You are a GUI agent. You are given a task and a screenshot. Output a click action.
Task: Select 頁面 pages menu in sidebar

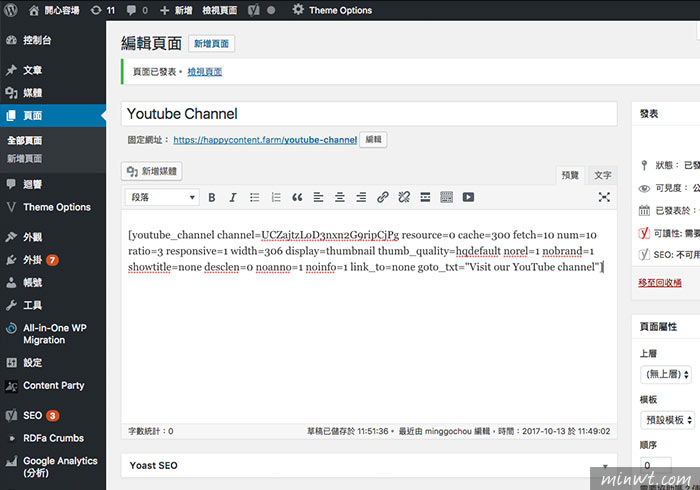(x=53, y=116)
